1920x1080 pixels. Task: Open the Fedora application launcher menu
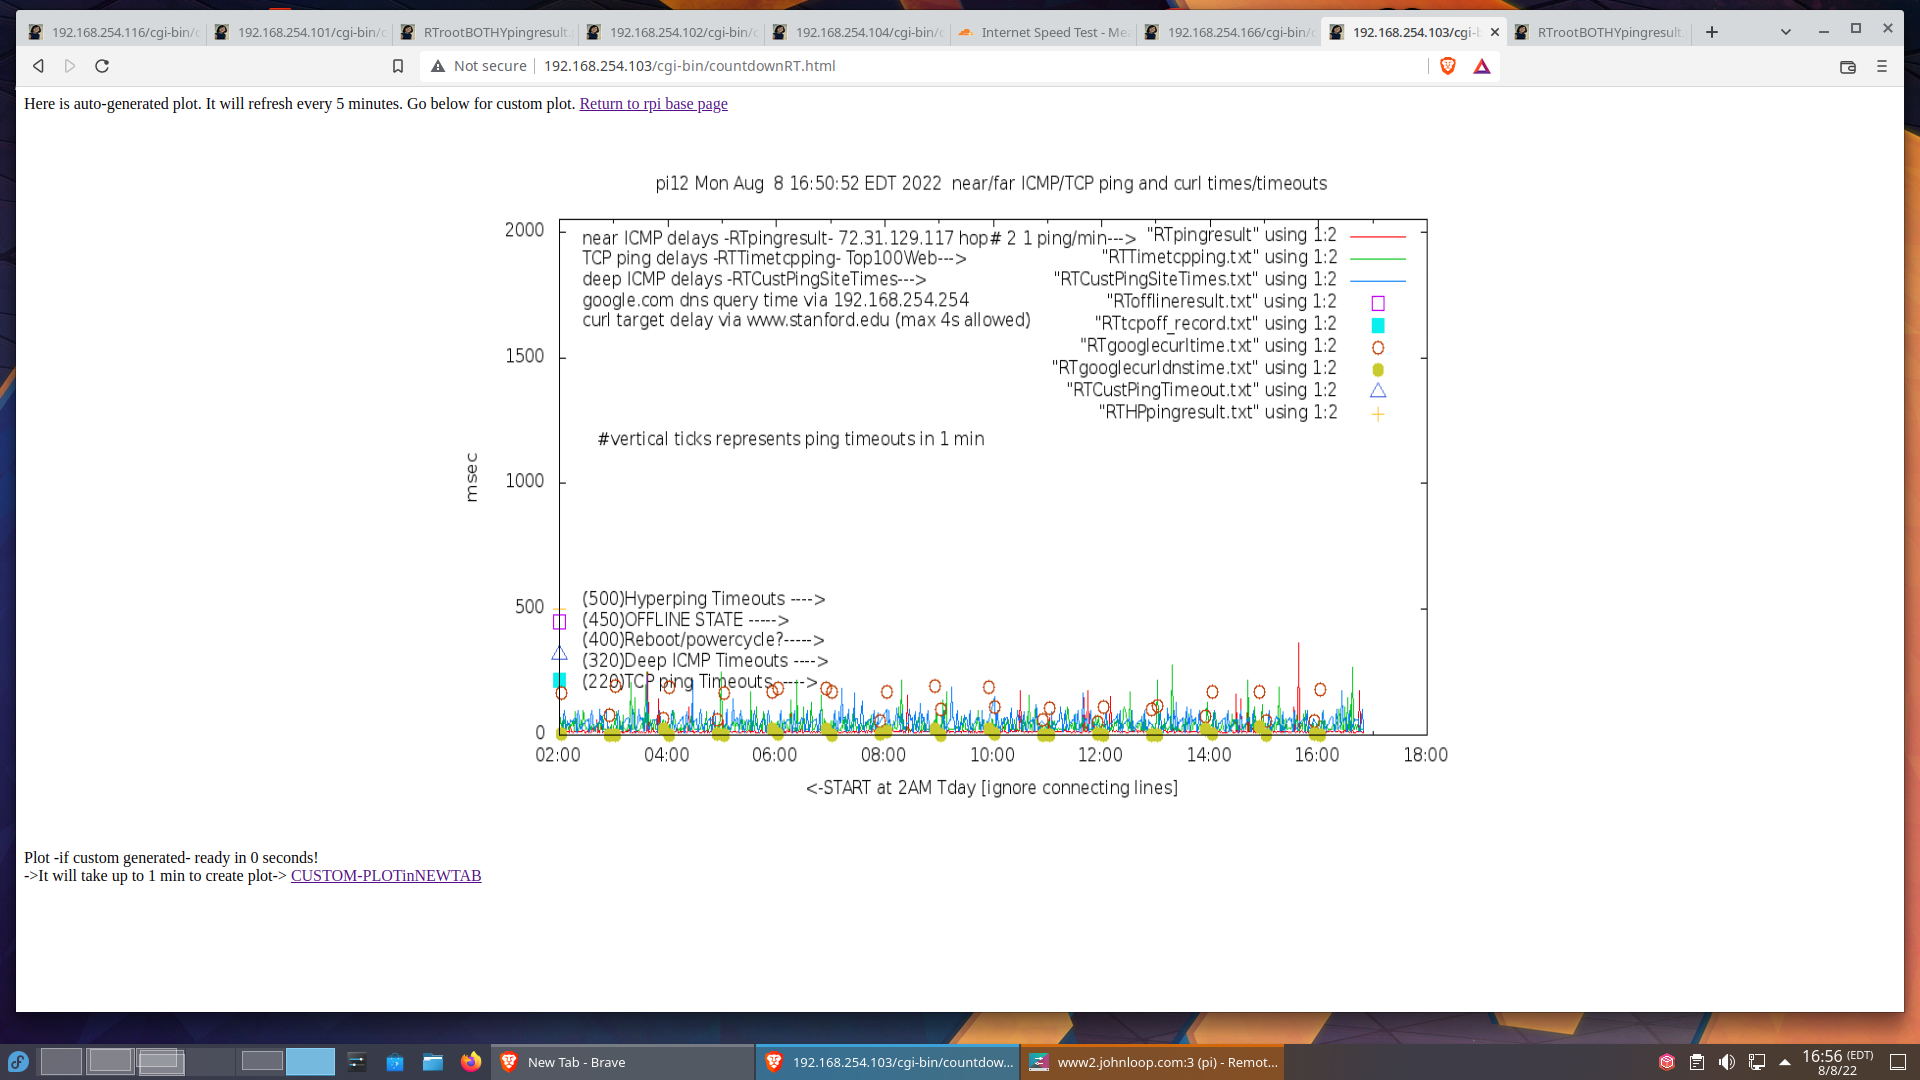[18, 1062]
